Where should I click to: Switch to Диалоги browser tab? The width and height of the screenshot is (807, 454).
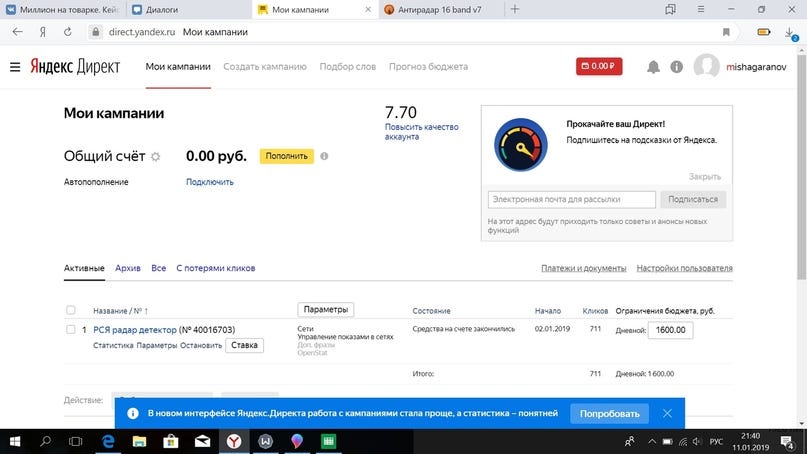pyautogui.click(x=188, y=9)
